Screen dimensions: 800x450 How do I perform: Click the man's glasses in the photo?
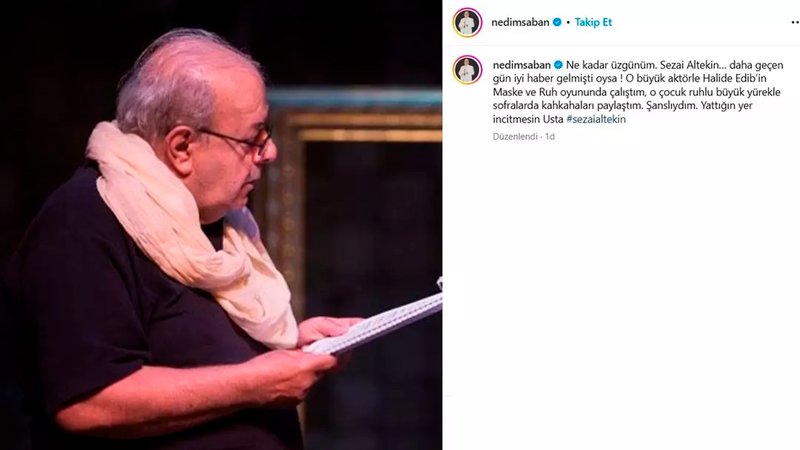tap(240, 140)
